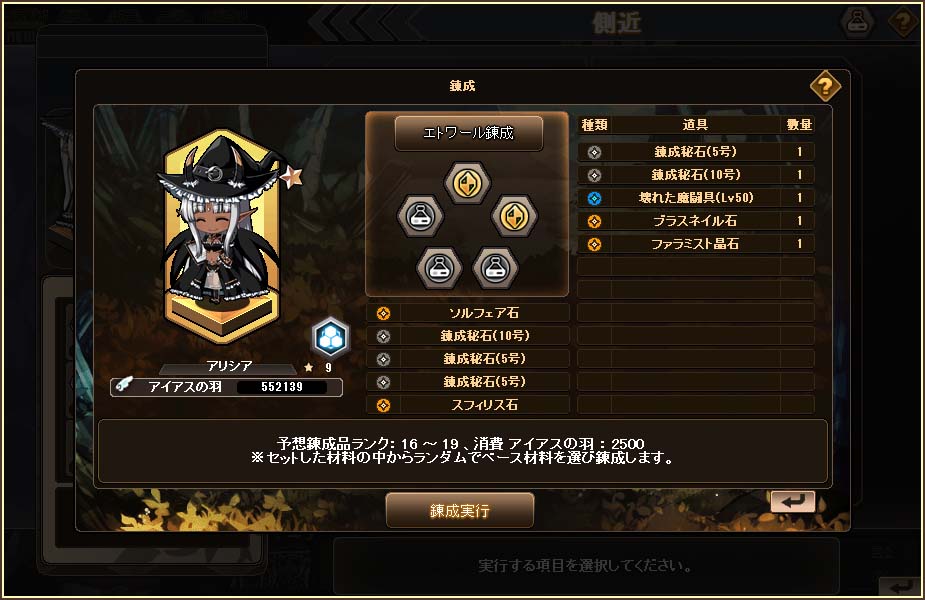Select the left grey flask material slot
925x600 pixels.
[x=420, y=215]
